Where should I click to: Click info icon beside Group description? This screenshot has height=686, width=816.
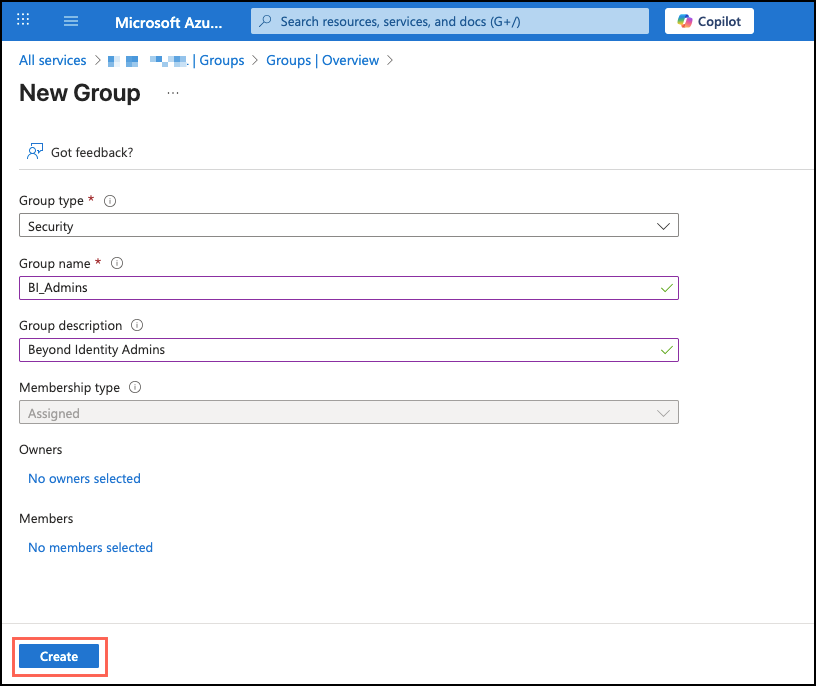click(x=137, y=325)
